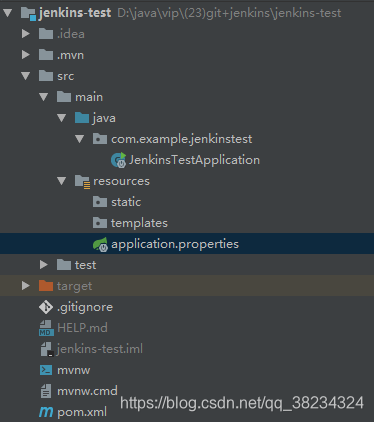This screenshot has height=422, width=374.
Task: Click the project path D:\java\vip text
Action: coord(229,13)
